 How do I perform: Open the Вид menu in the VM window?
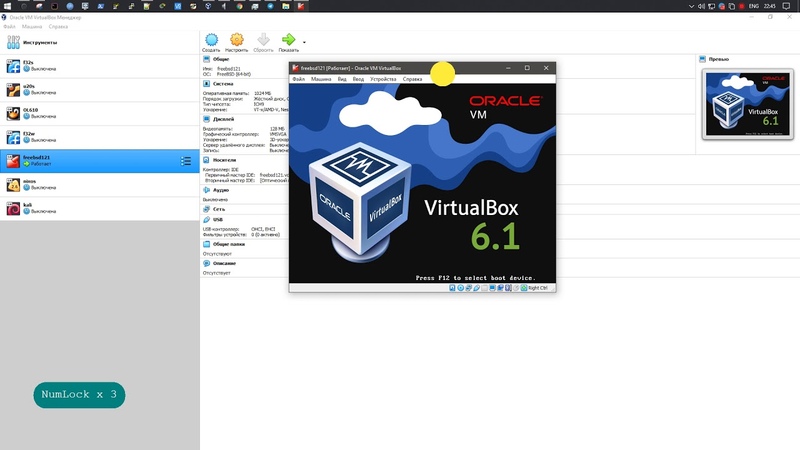(x=342, y=79)
